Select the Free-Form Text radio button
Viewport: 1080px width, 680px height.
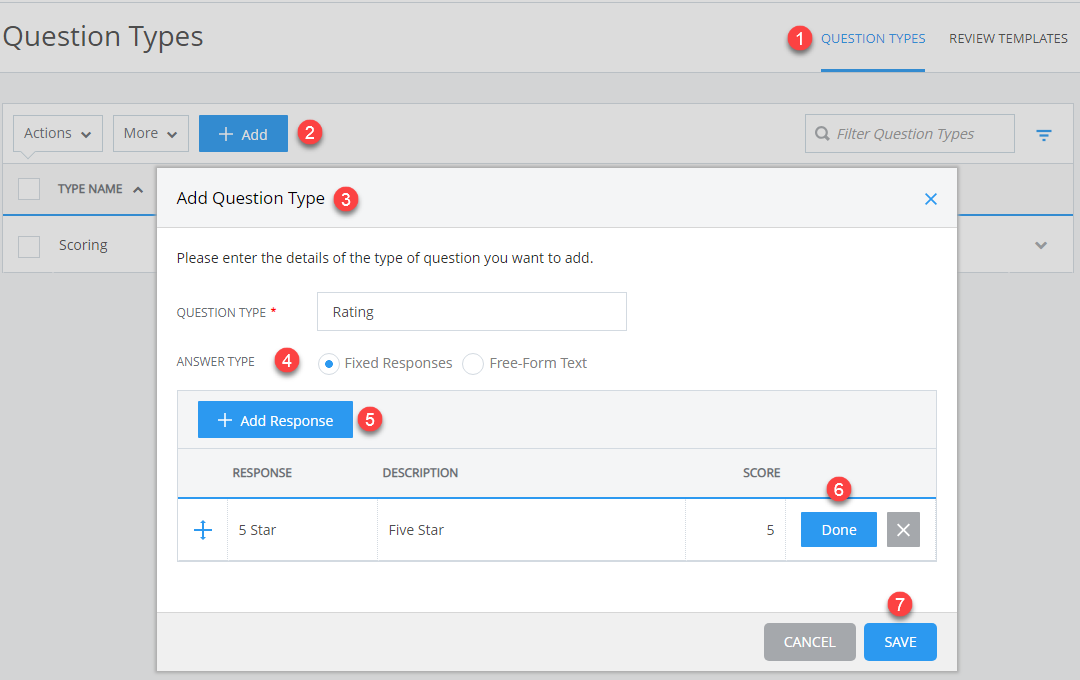tap(472, 364)
